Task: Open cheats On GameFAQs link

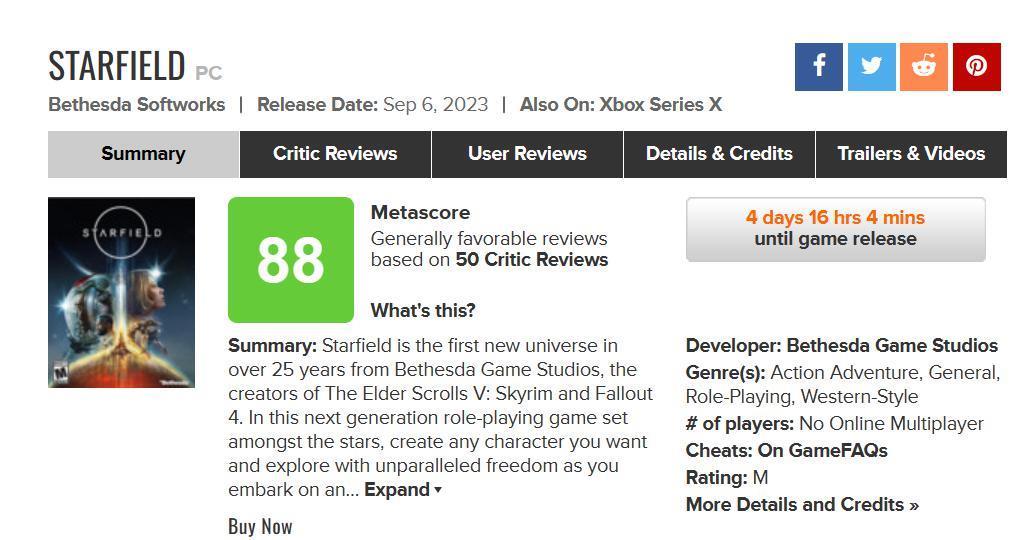Action: tap(822, 450)
